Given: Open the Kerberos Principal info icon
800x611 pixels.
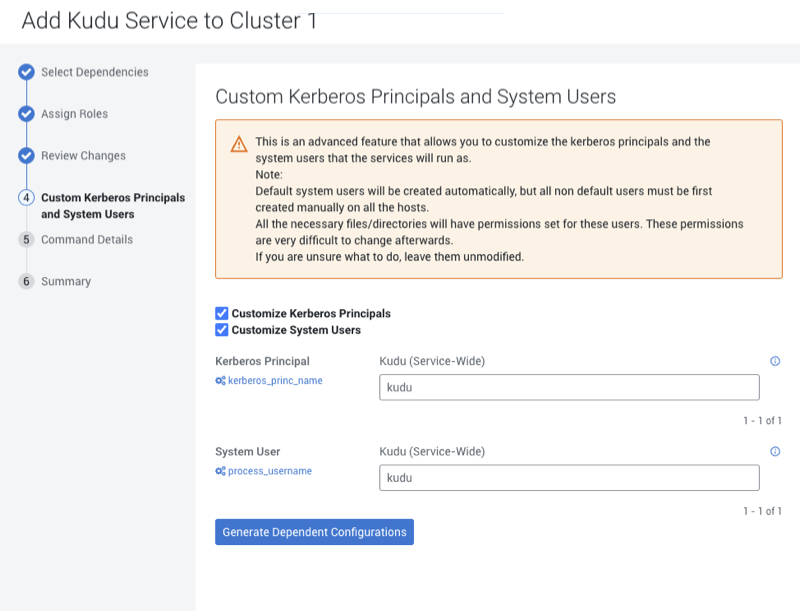Looking at the screenshot, I should [x=775, y=361].
